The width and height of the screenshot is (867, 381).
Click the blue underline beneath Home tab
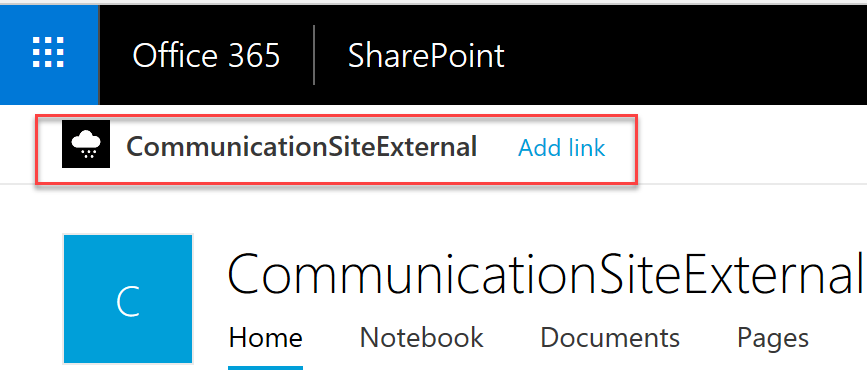(265, 368)
